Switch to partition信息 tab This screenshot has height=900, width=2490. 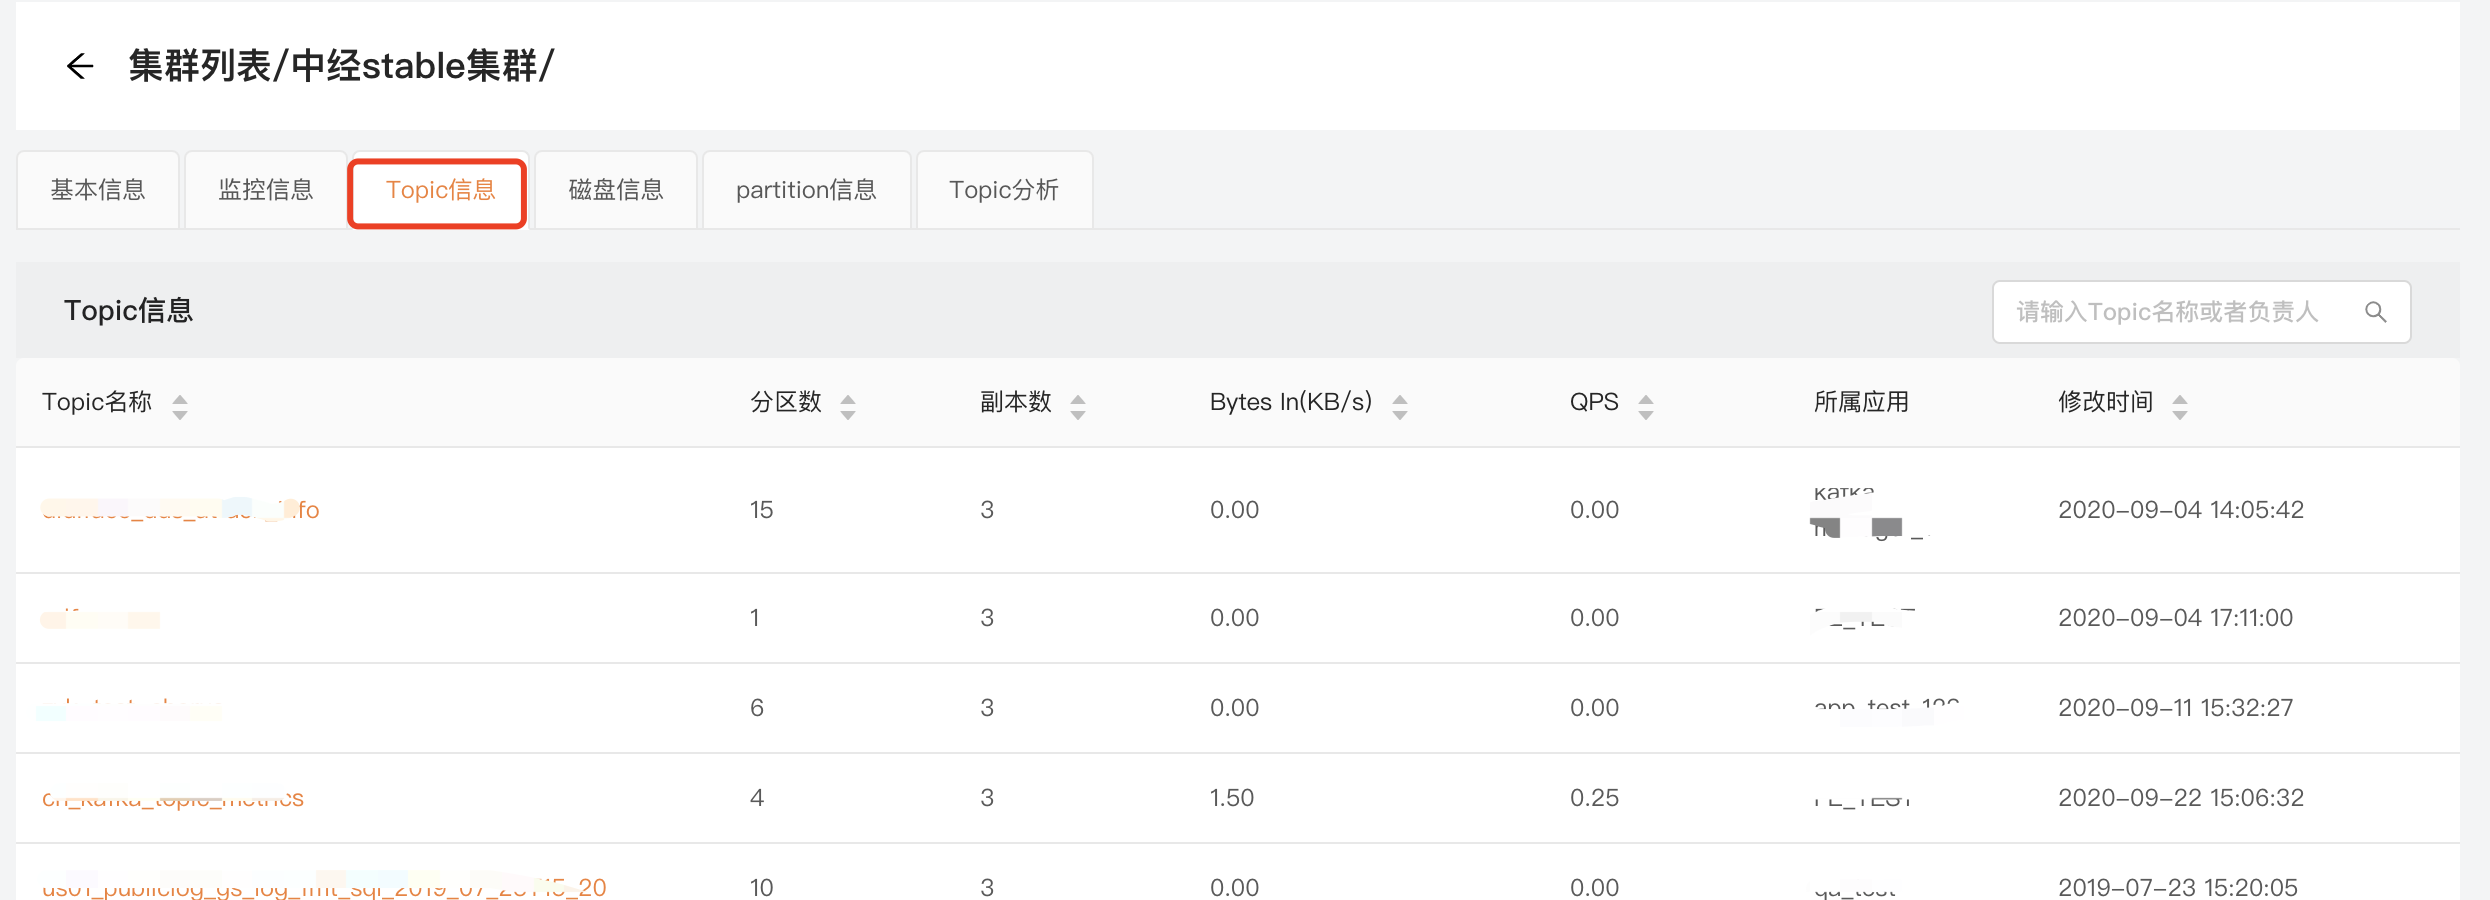[x=806, y=190]
